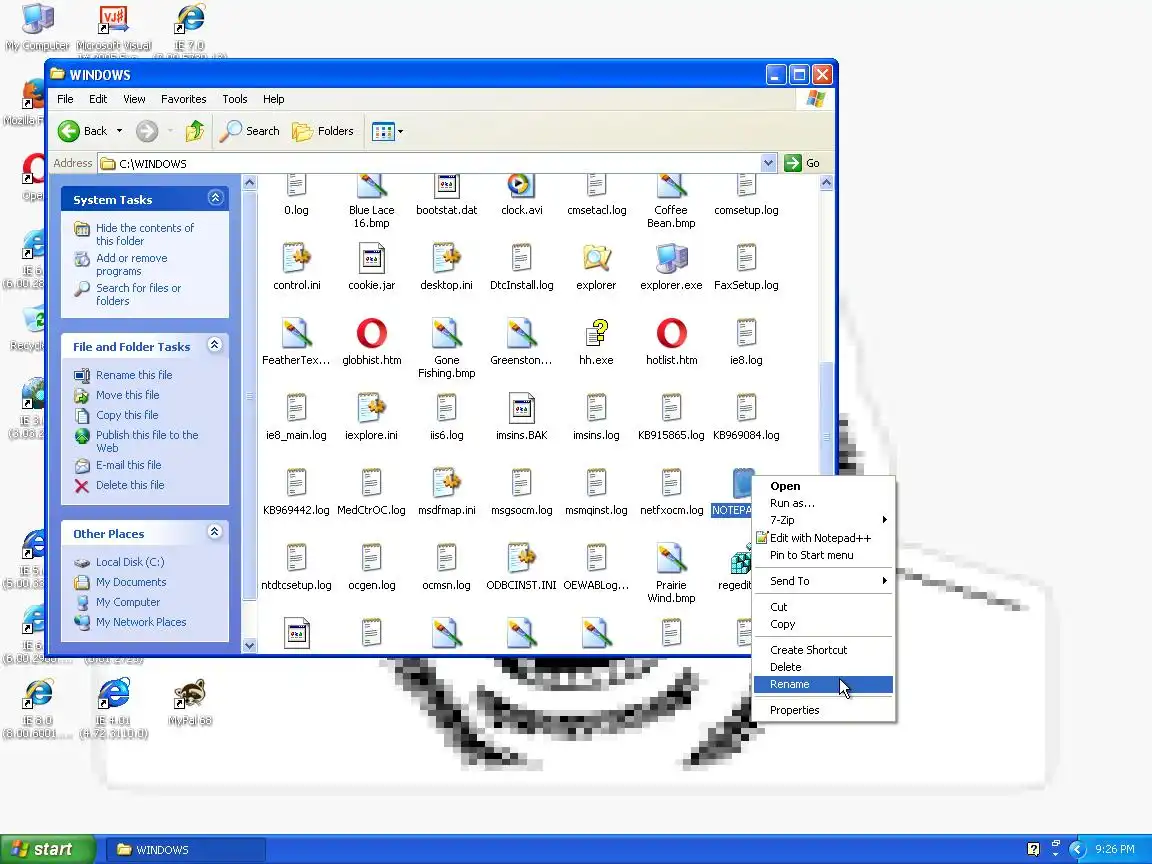Image resolution: width=1152 pixels, height=864 pixels.
Task: Open My Network Places link
Action: tap(141, 622)
